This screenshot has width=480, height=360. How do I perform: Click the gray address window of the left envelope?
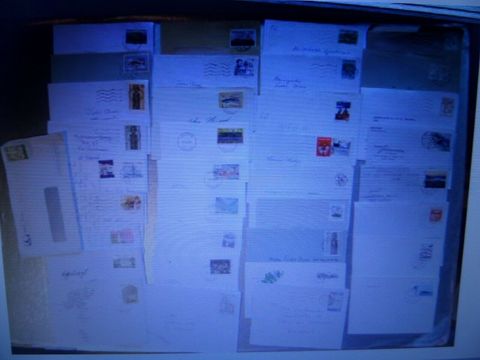pos(55,213)
